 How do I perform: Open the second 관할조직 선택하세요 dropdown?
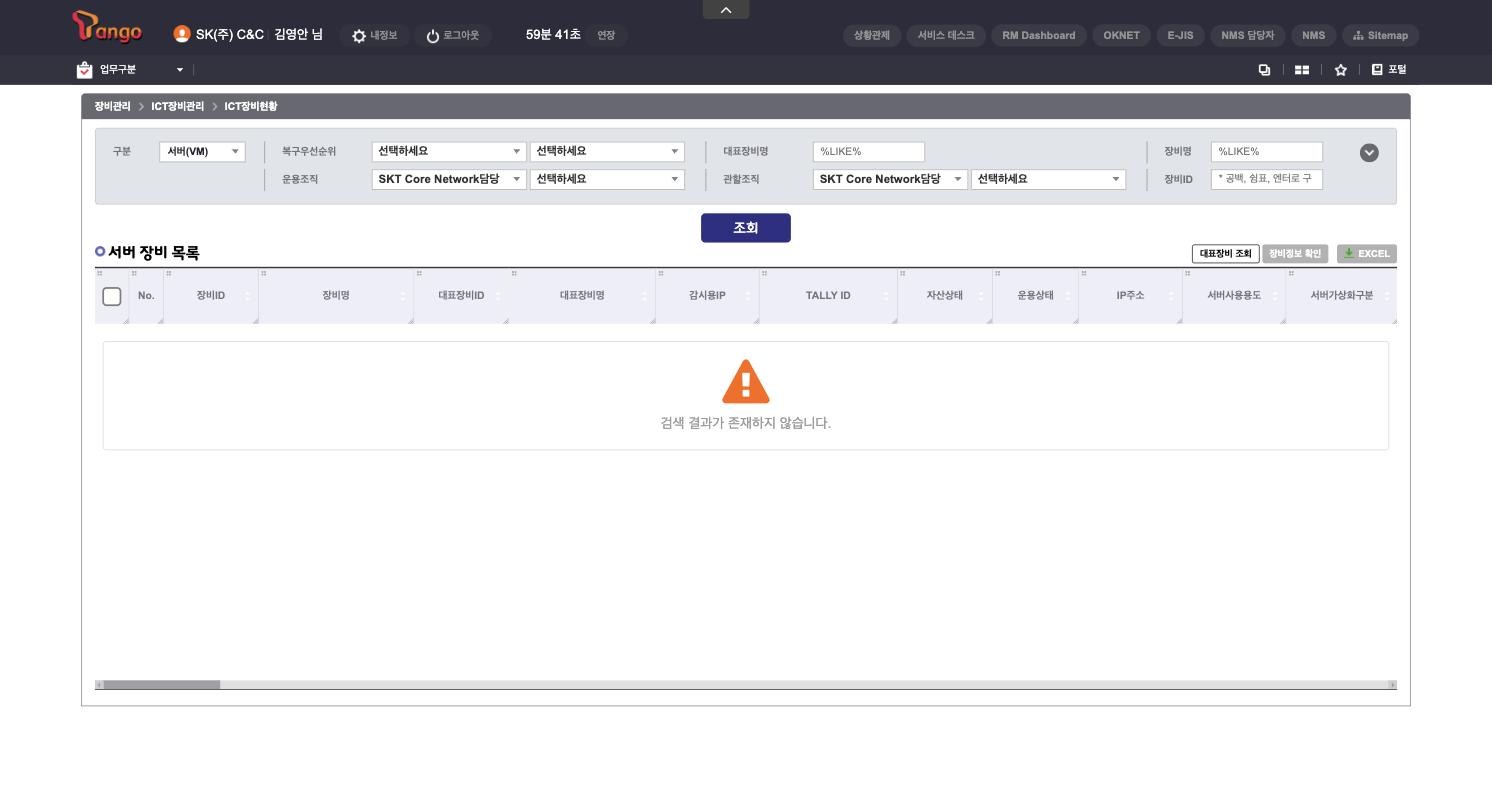click(1048, 180)
